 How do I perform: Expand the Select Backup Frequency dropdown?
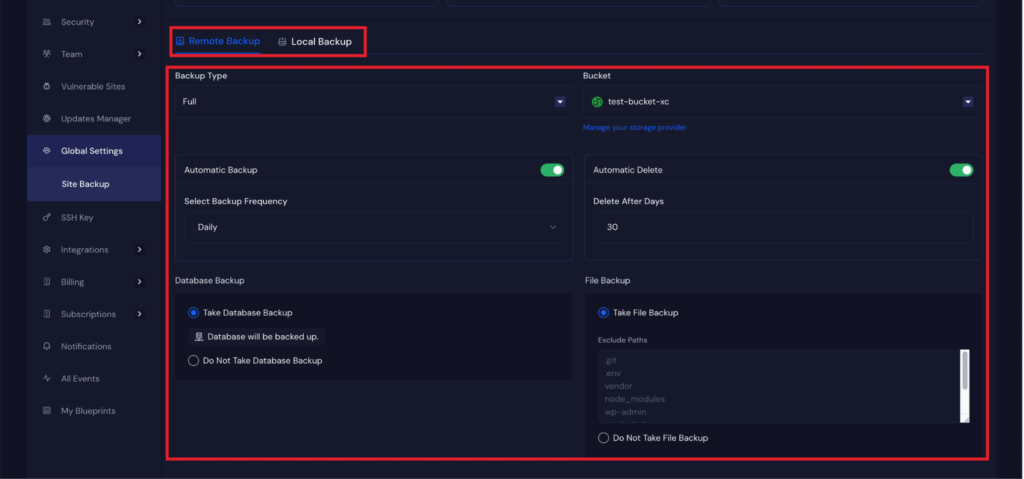[x=372, y=227]
